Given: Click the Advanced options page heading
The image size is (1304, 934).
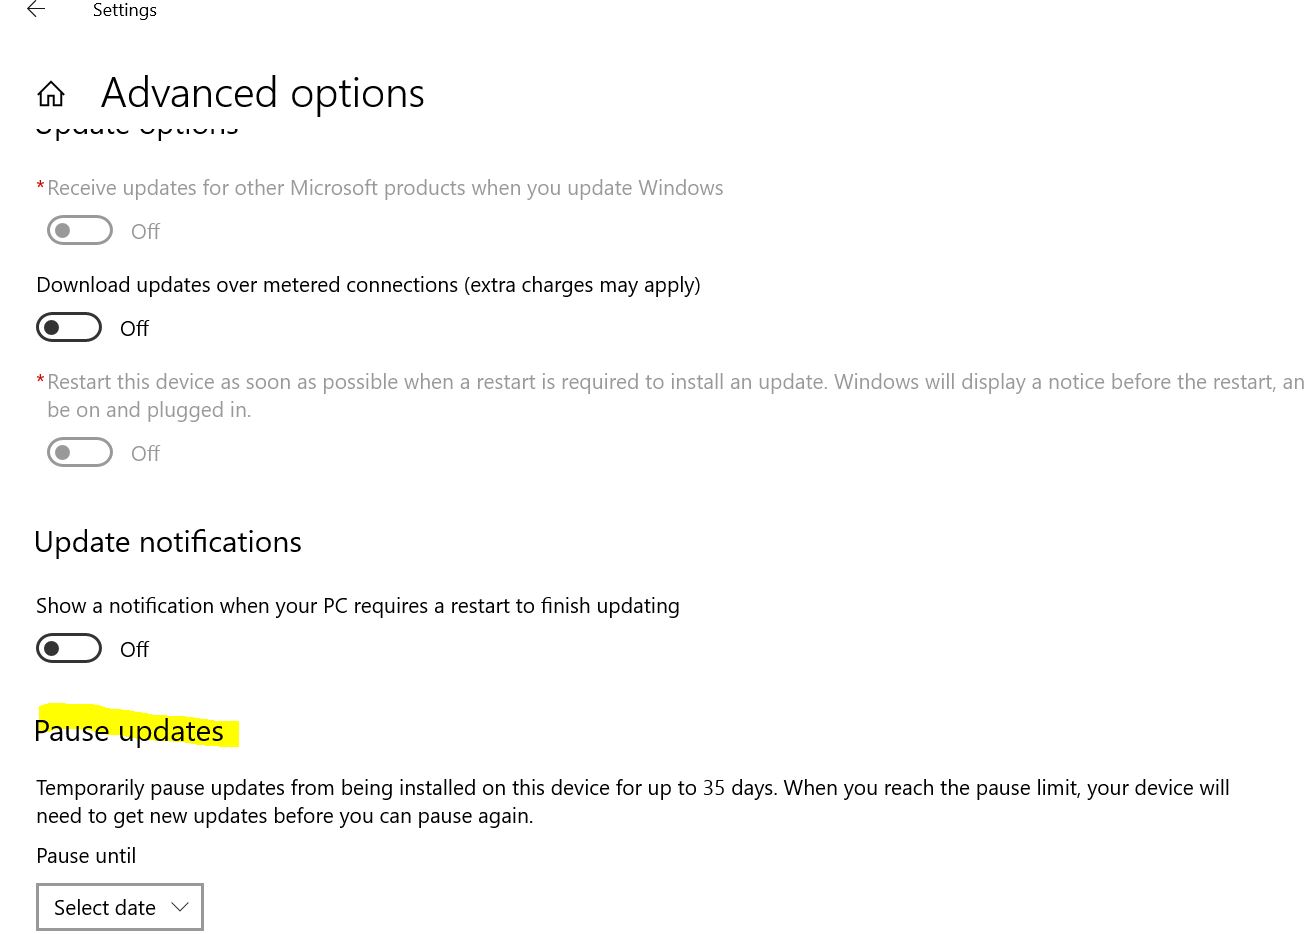Looking at the screenshot, I should point(262,92).
